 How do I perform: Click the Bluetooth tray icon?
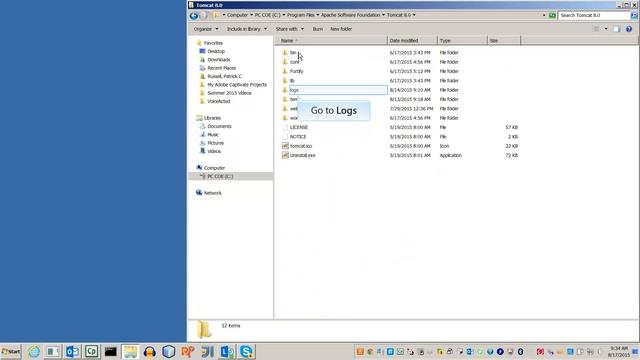[520, 351]
